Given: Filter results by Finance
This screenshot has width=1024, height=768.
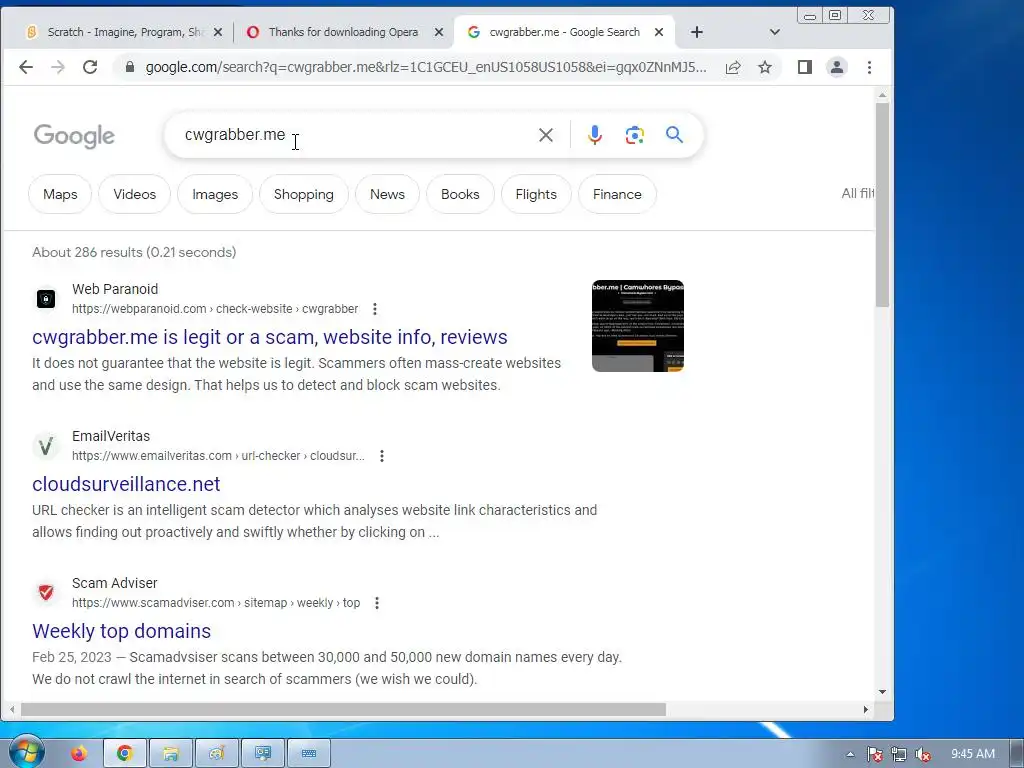Looking at the screenshot, I should (x=617, y=194).
